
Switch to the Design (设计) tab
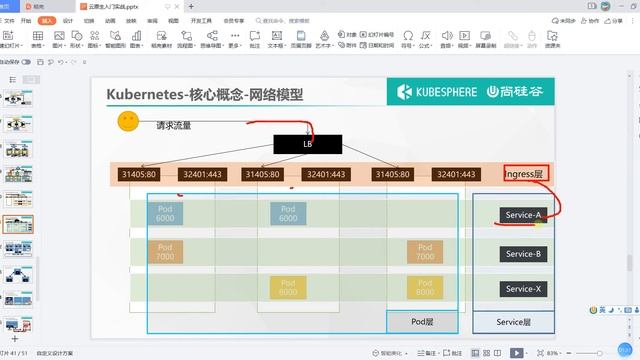click(x=68, y=21)
